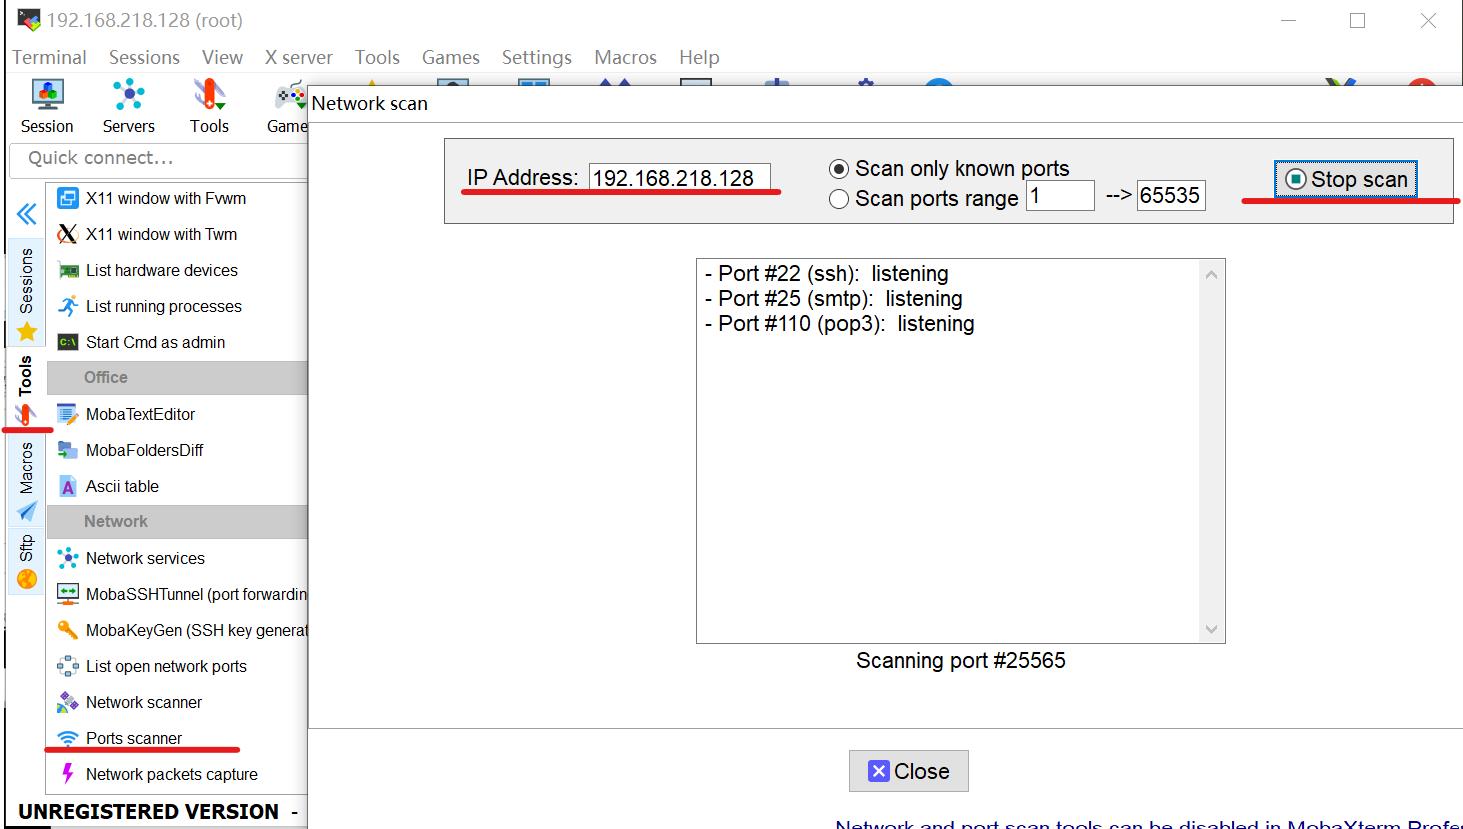Viewport: 1463px width, 829px height.
Task: Click Network services icon
Action: 67,558
